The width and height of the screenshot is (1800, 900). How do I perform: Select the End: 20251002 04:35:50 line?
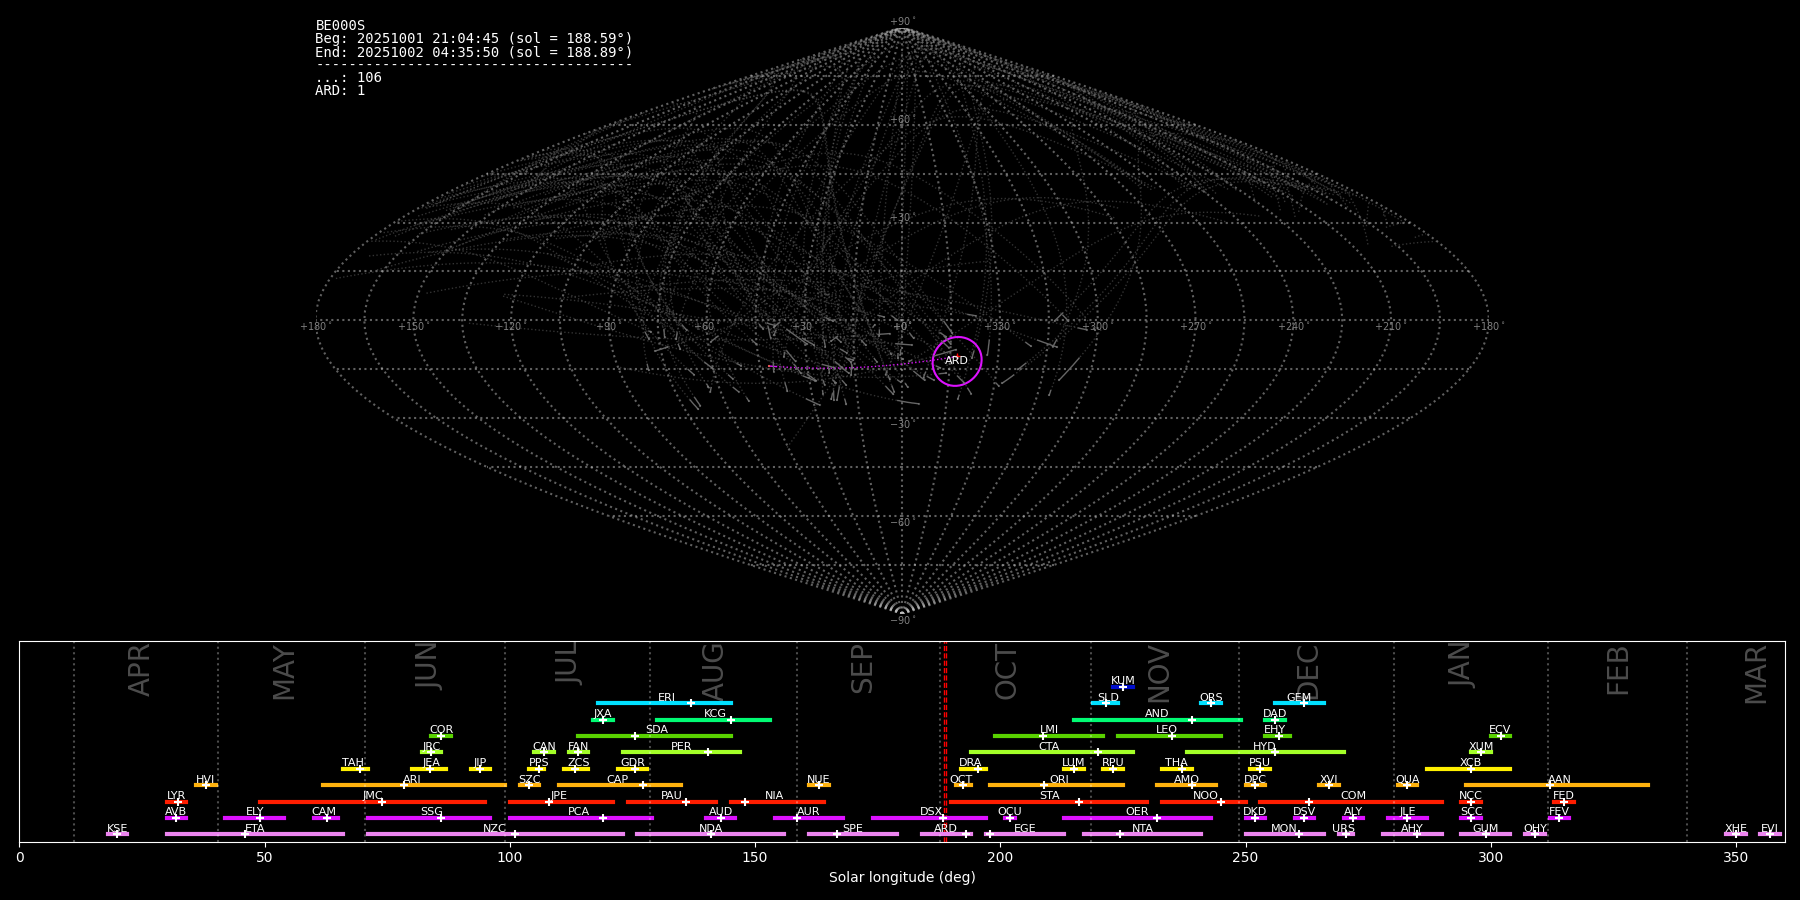(474, 52)
